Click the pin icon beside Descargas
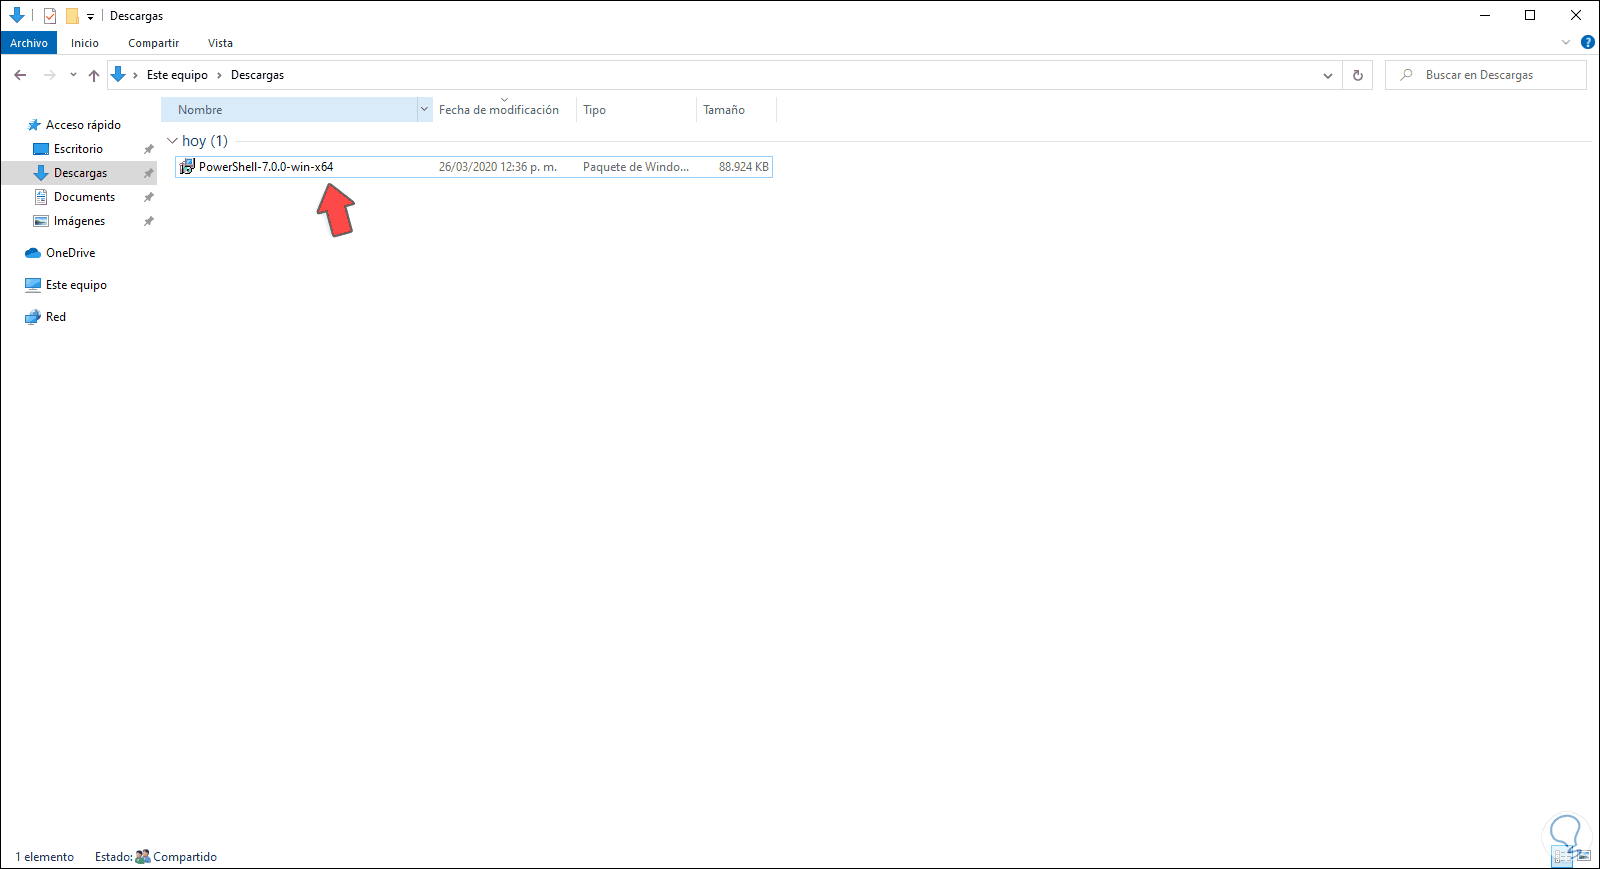The height and width of the screenshot is (869, 1600). click(x=149, y=173)
